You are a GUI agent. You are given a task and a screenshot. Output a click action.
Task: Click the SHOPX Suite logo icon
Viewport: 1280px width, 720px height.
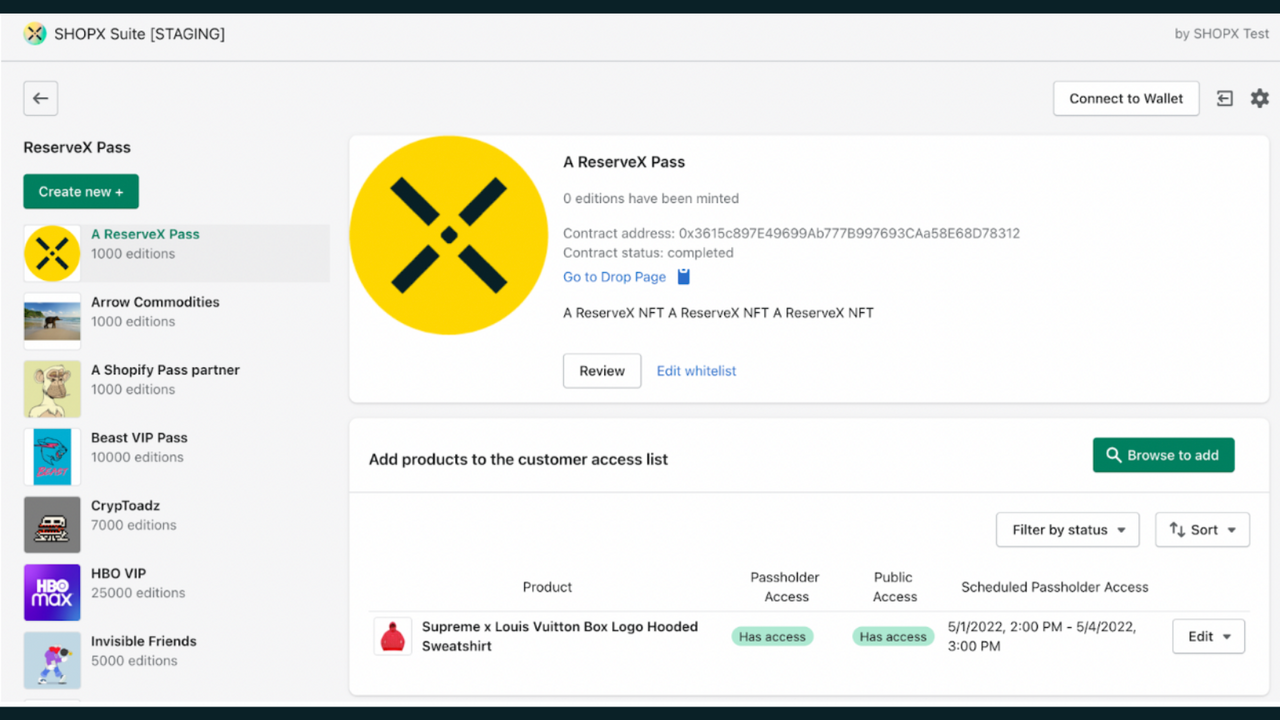[x=35, y=34]
